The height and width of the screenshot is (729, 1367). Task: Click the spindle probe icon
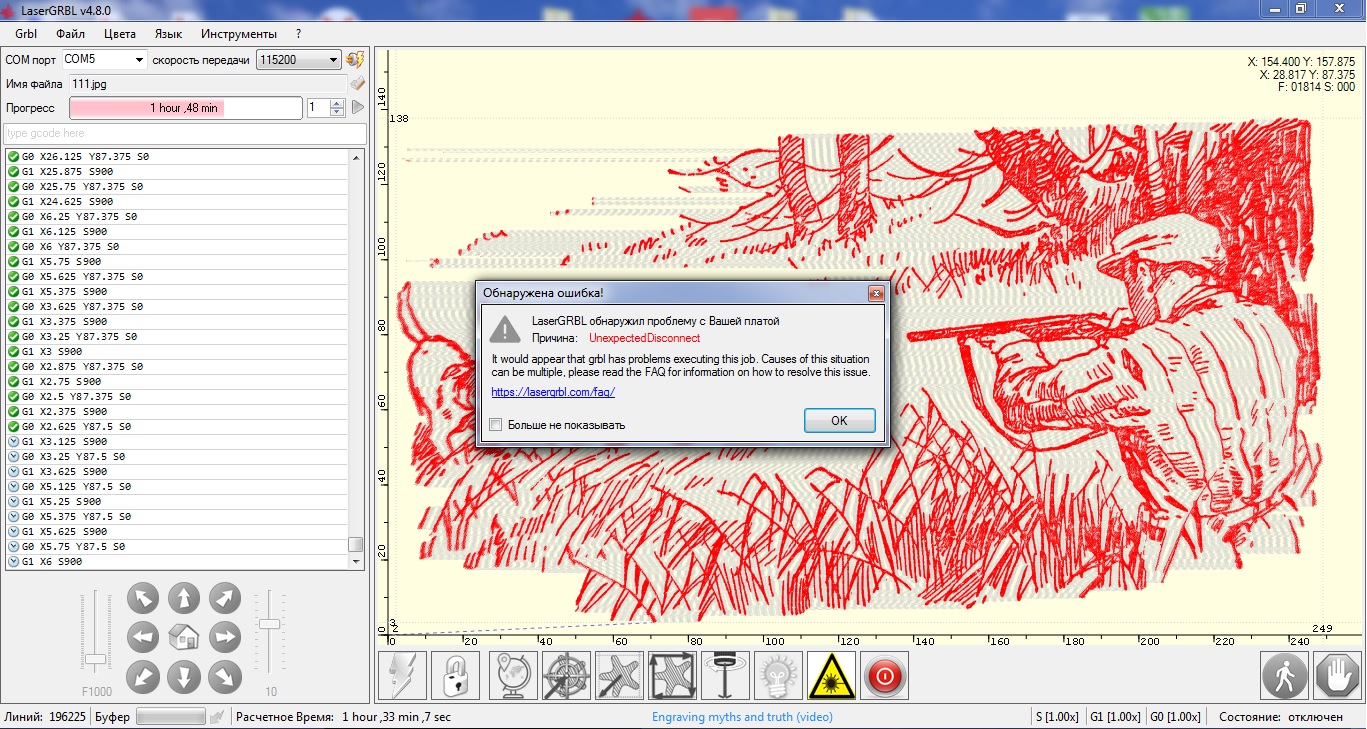pyautogui.click(x=726, y=676)
